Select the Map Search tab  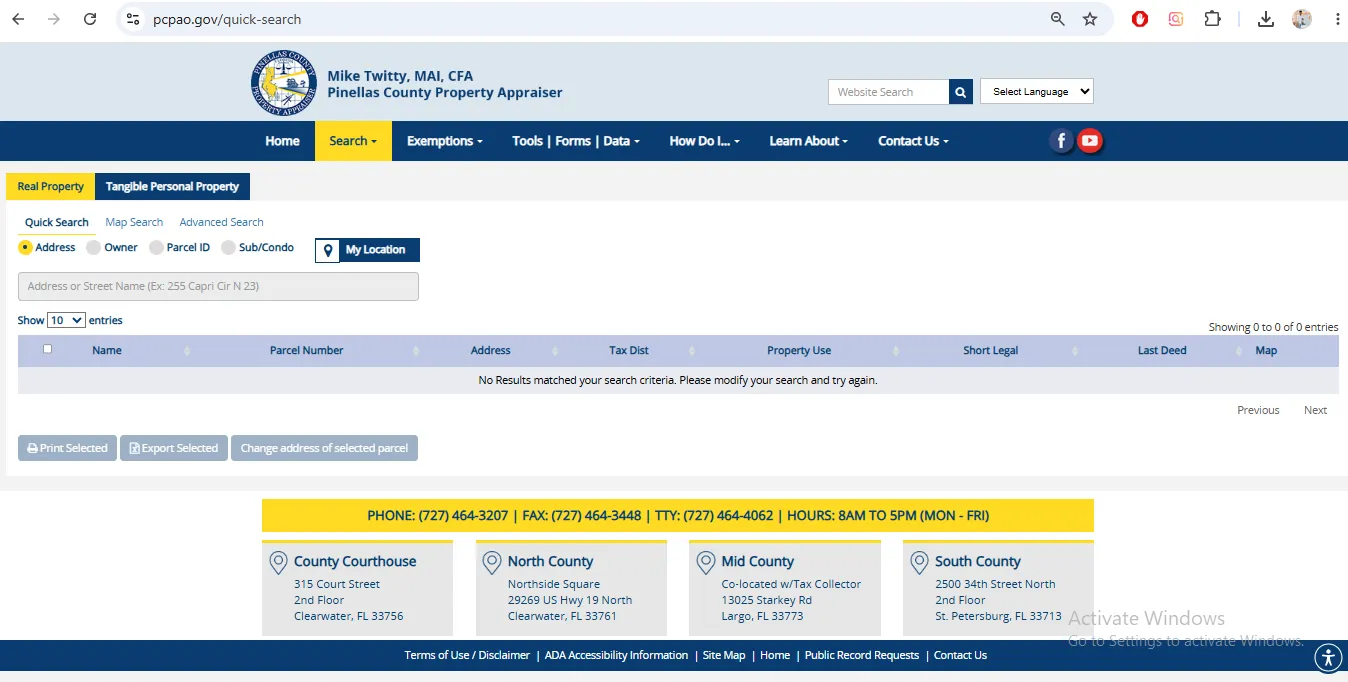click(134, 222)
